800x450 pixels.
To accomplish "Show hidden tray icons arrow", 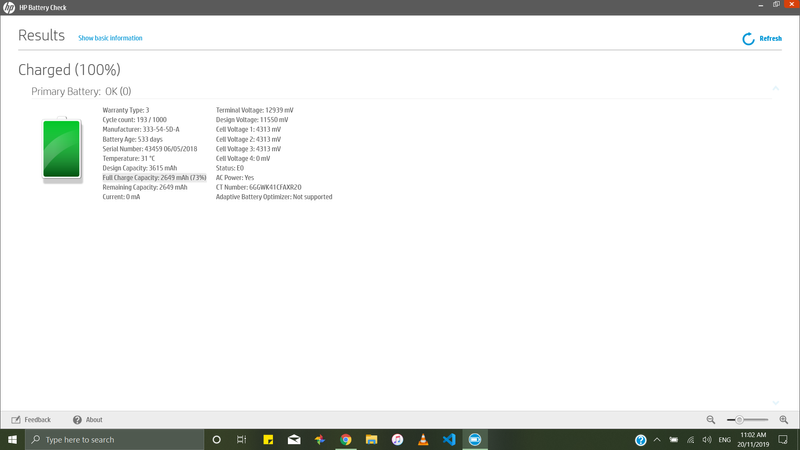I will tap(657, 439).
